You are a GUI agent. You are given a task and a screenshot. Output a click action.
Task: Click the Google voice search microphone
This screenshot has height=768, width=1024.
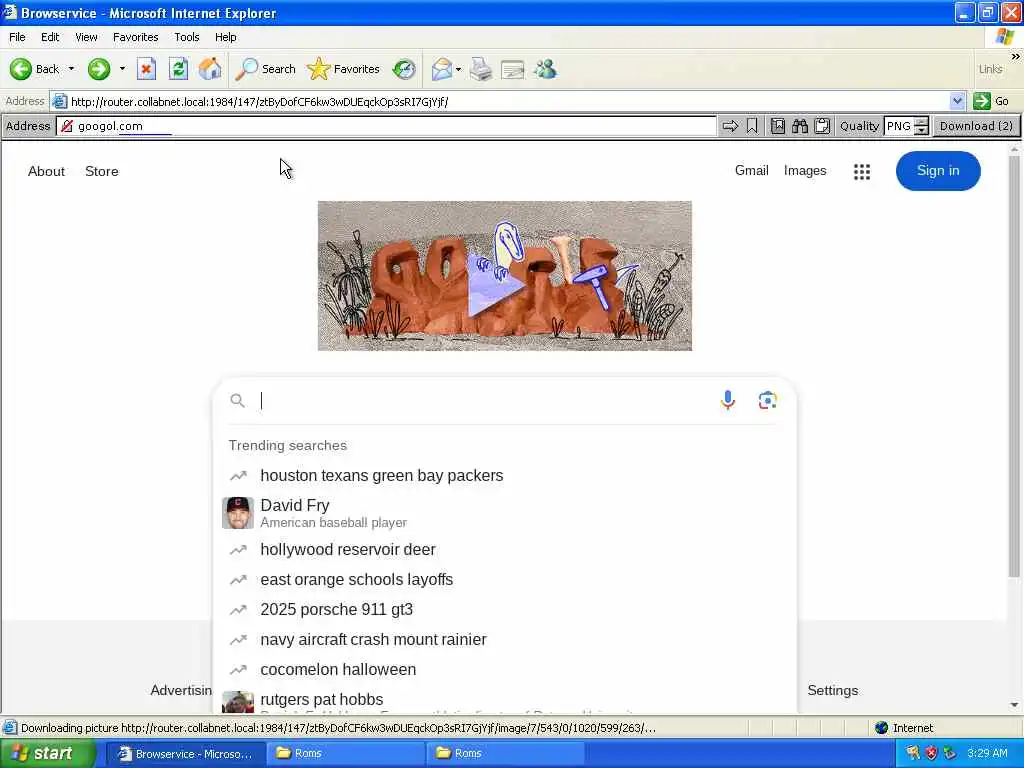point(728,400)
